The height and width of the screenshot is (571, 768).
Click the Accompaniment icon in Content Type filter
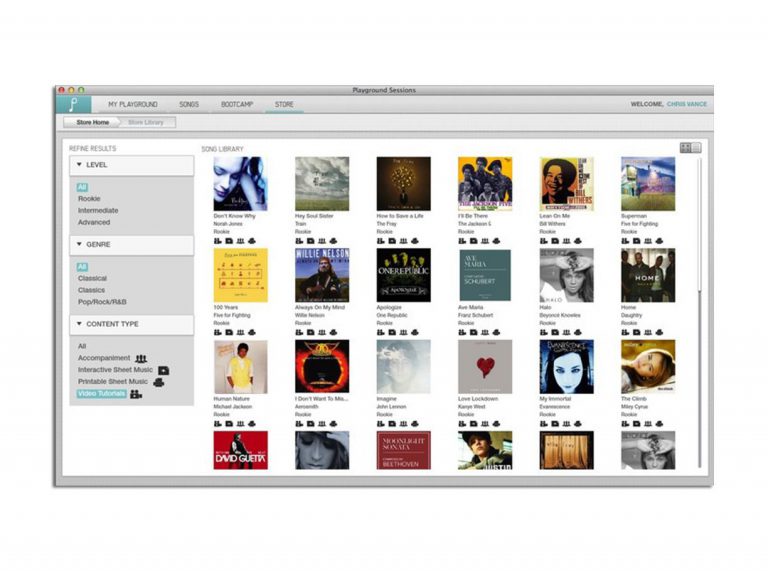141,358
